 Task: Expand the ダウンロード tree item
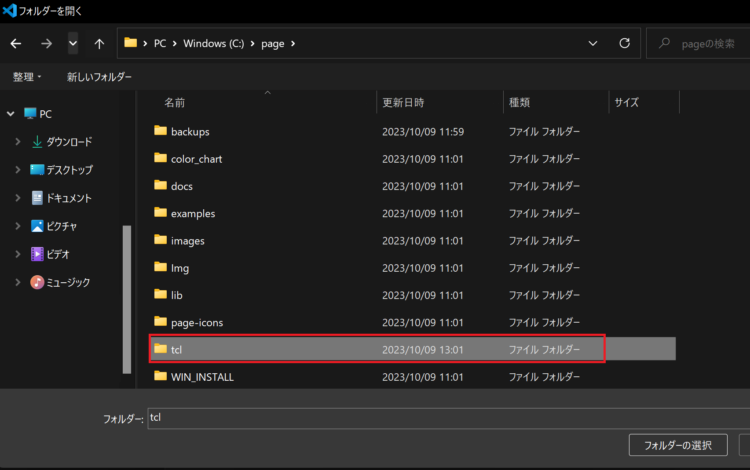coord(18,142)
